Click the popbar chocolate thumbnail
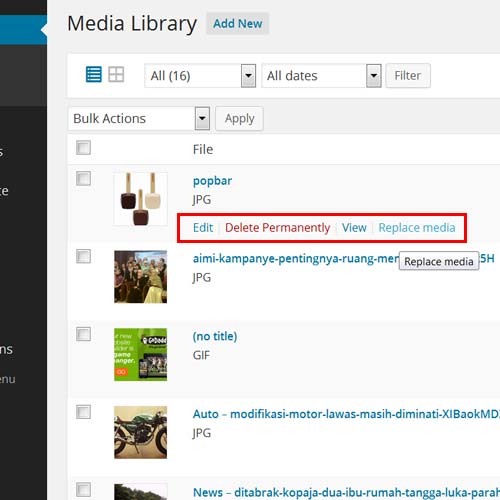The width and height of the screenshot is (500, 500). click(x=140, y=199)
